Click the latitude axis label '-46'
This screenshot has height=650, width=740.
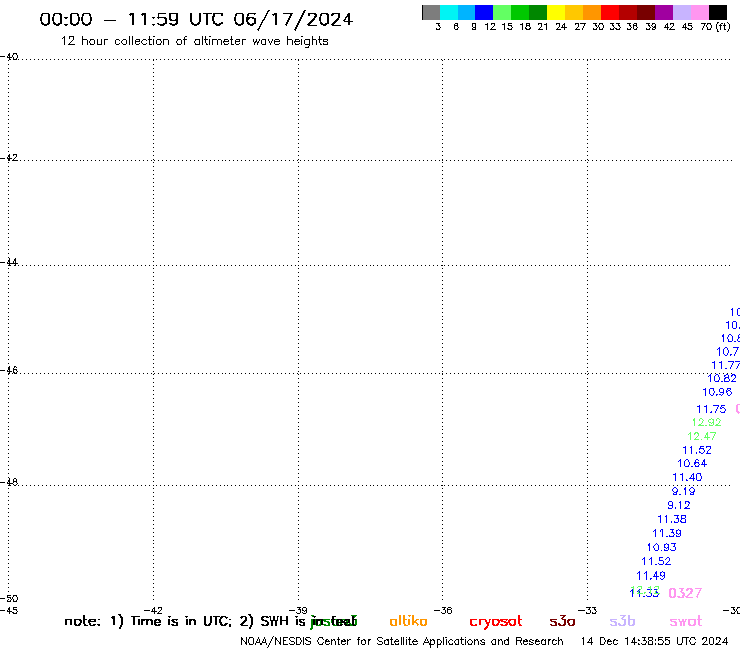(x=9, y=370)
